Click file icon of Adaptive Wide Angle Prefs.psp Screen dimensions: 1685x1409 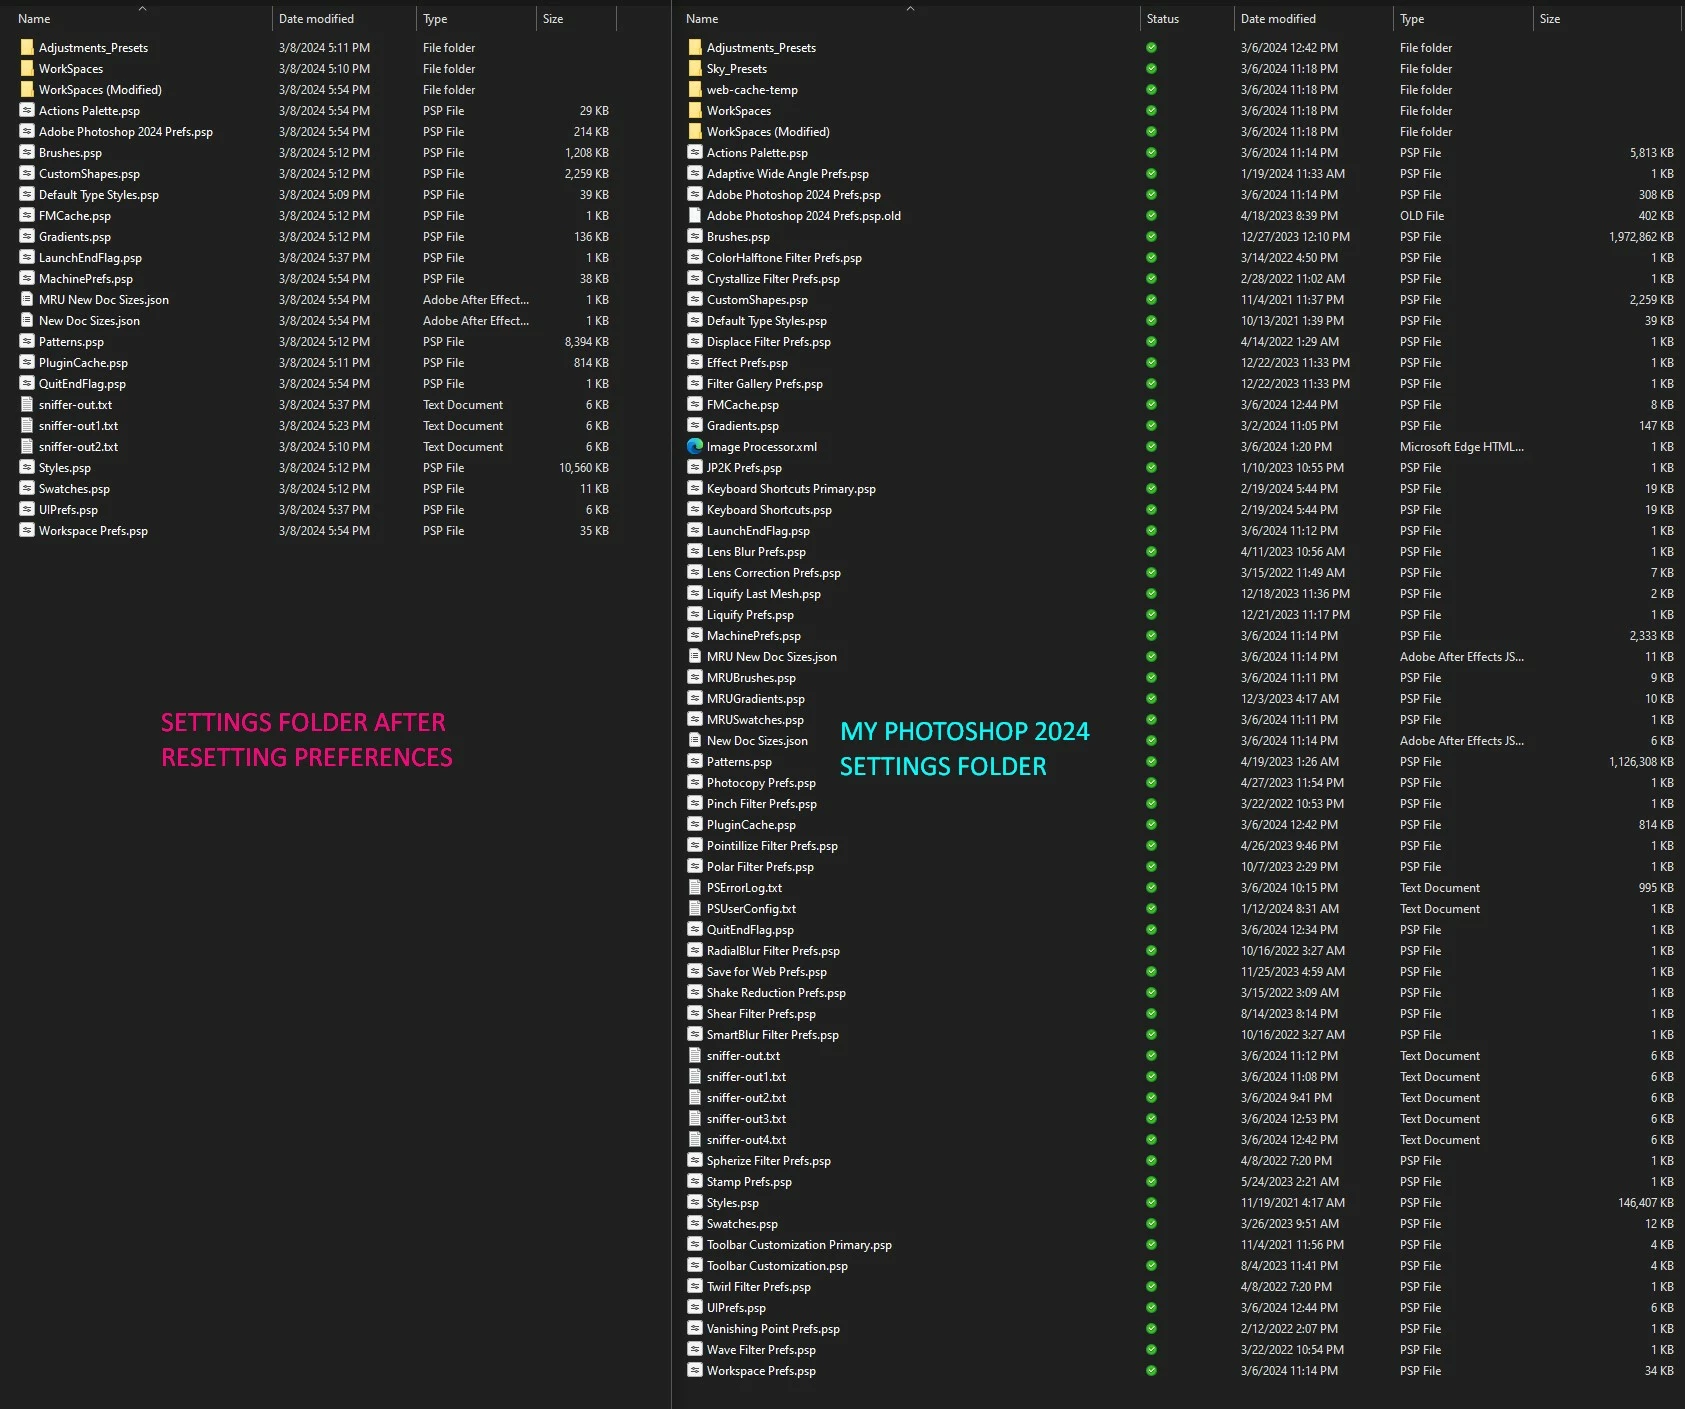tap(695, 174)
